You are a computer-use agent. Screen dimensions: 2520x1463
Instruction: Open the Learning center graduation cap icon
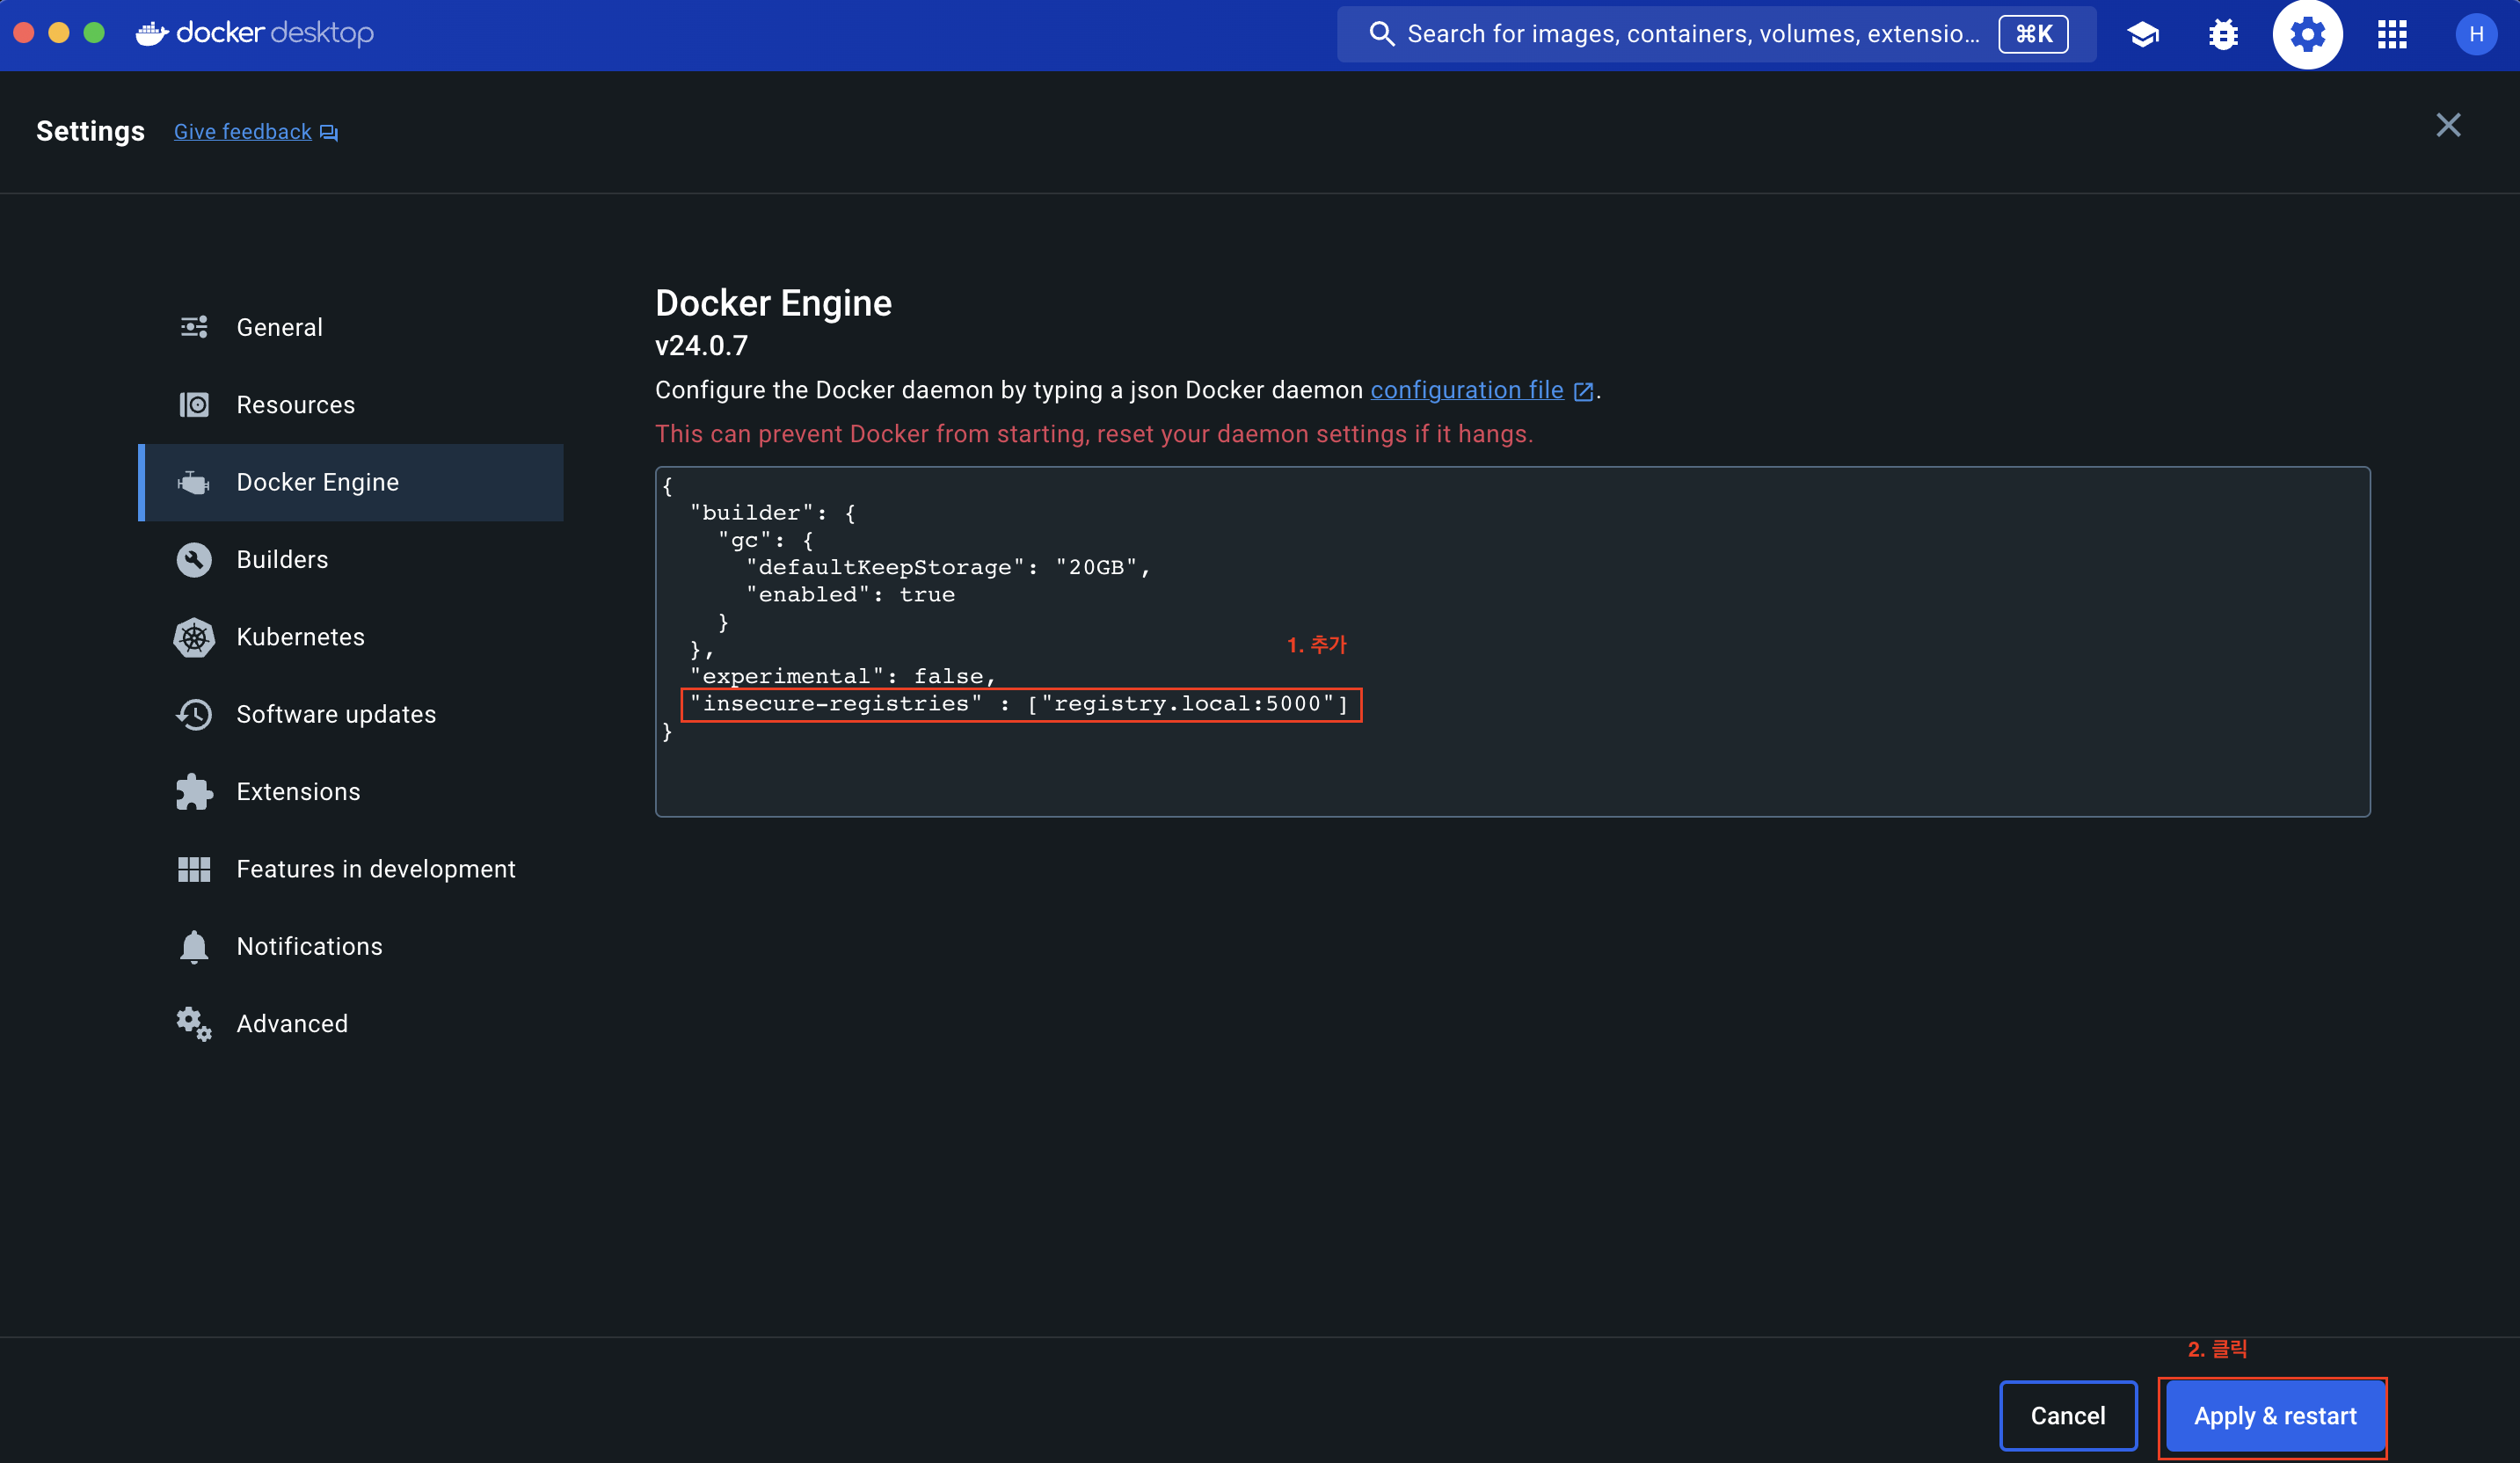point(2143,35)
